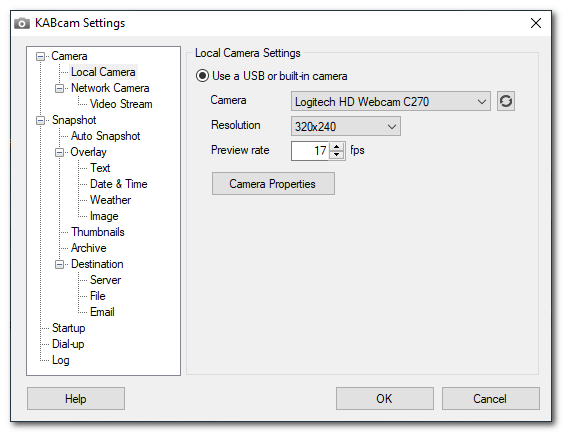Screen dimensions: 563x433
Task: Go to Date & Time overlay settings
Action: click(118, 184)
